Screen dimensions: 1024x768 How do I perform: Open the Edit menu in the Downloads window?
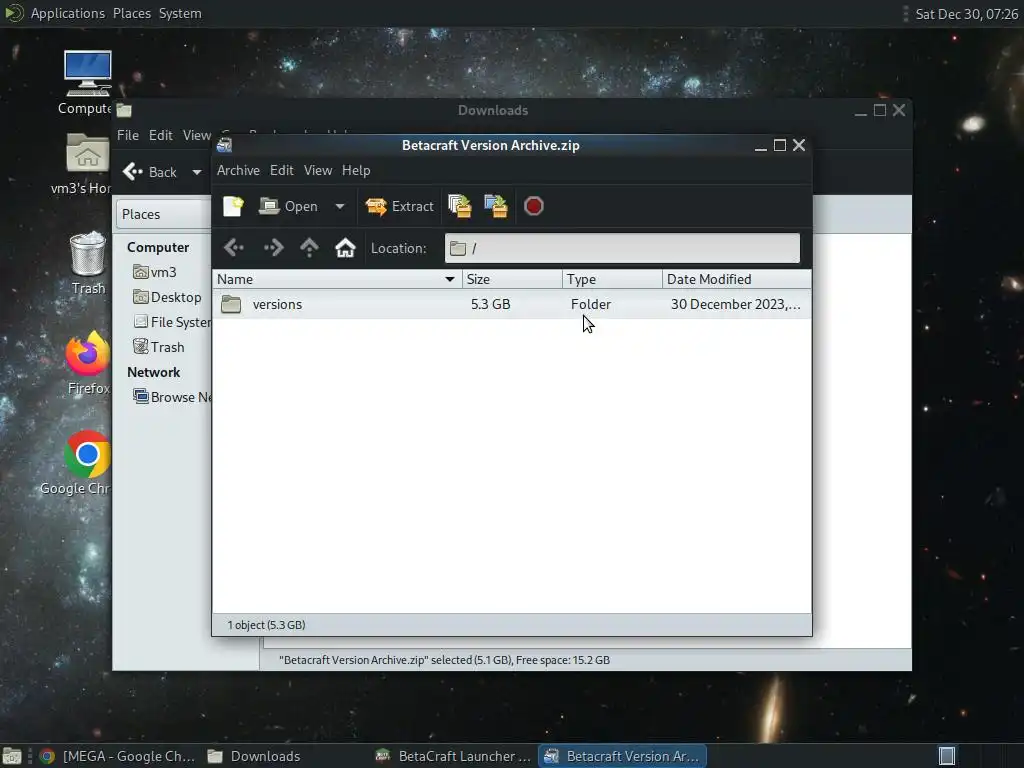tap(161, 135)
